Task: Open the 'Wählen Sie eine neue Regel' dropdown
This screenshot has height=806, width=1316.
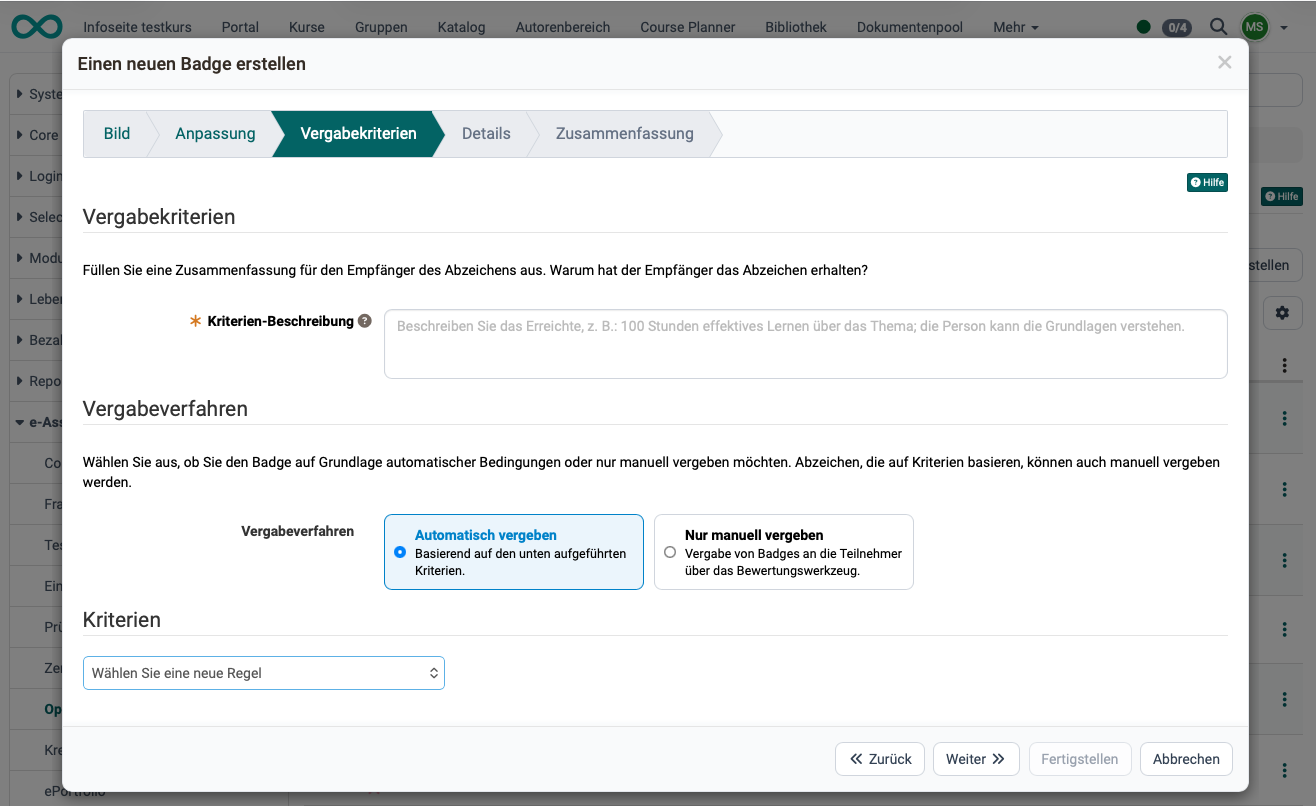Action: [x=264, y=673]
